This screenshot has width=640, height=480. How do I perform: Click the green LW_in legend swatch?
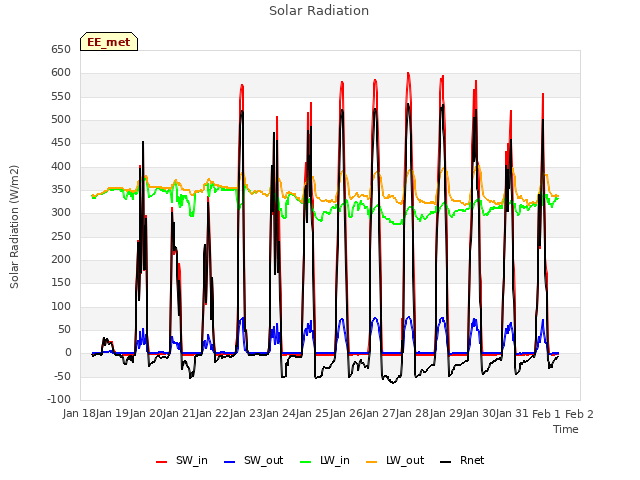[306, 462]
